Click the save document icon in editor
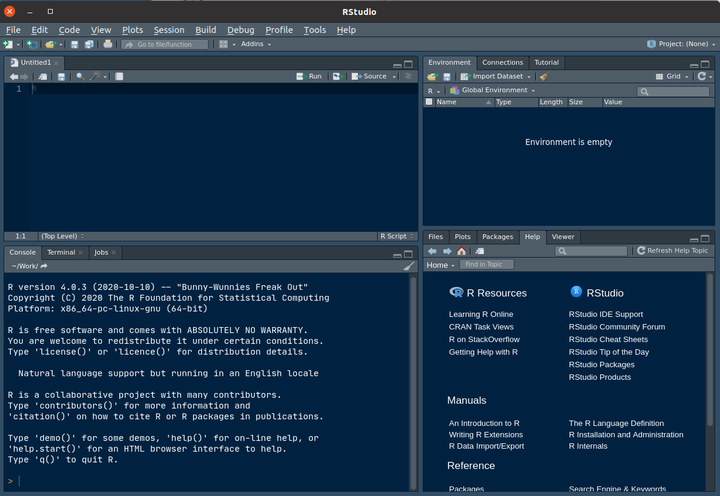720x496 pixels. pos(61,76)
